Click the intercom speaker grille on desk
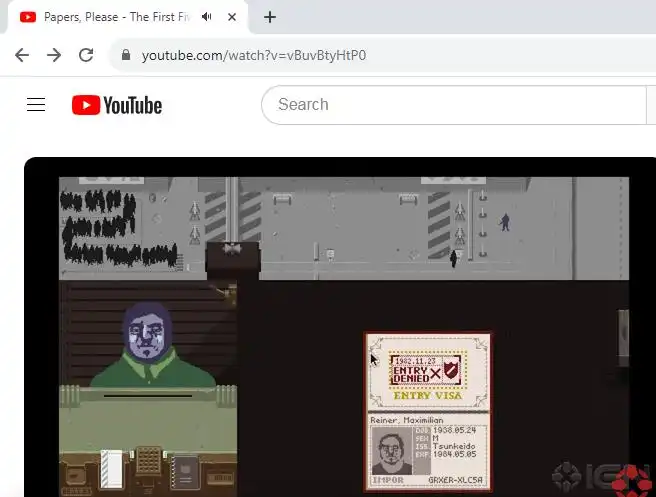Screen dimensions: 656x497 click(148, 460)
